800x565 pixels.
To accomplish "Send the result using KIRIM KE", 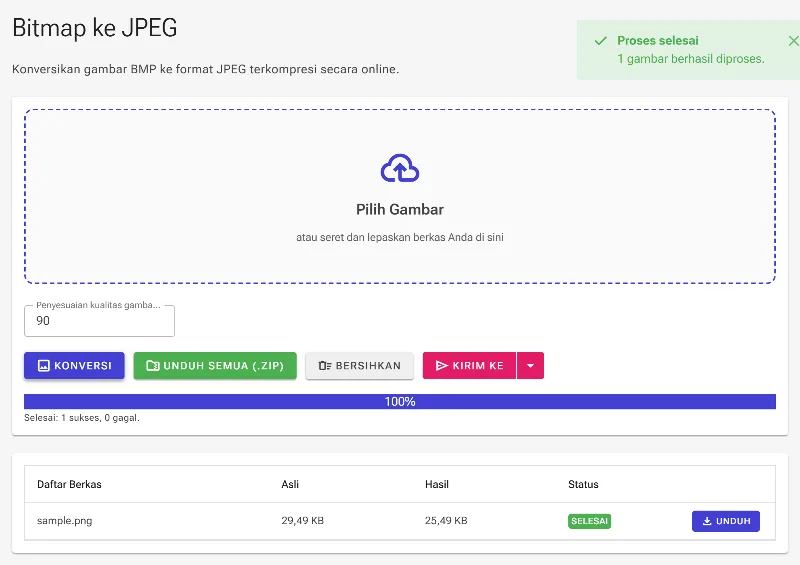I will 469,365.
